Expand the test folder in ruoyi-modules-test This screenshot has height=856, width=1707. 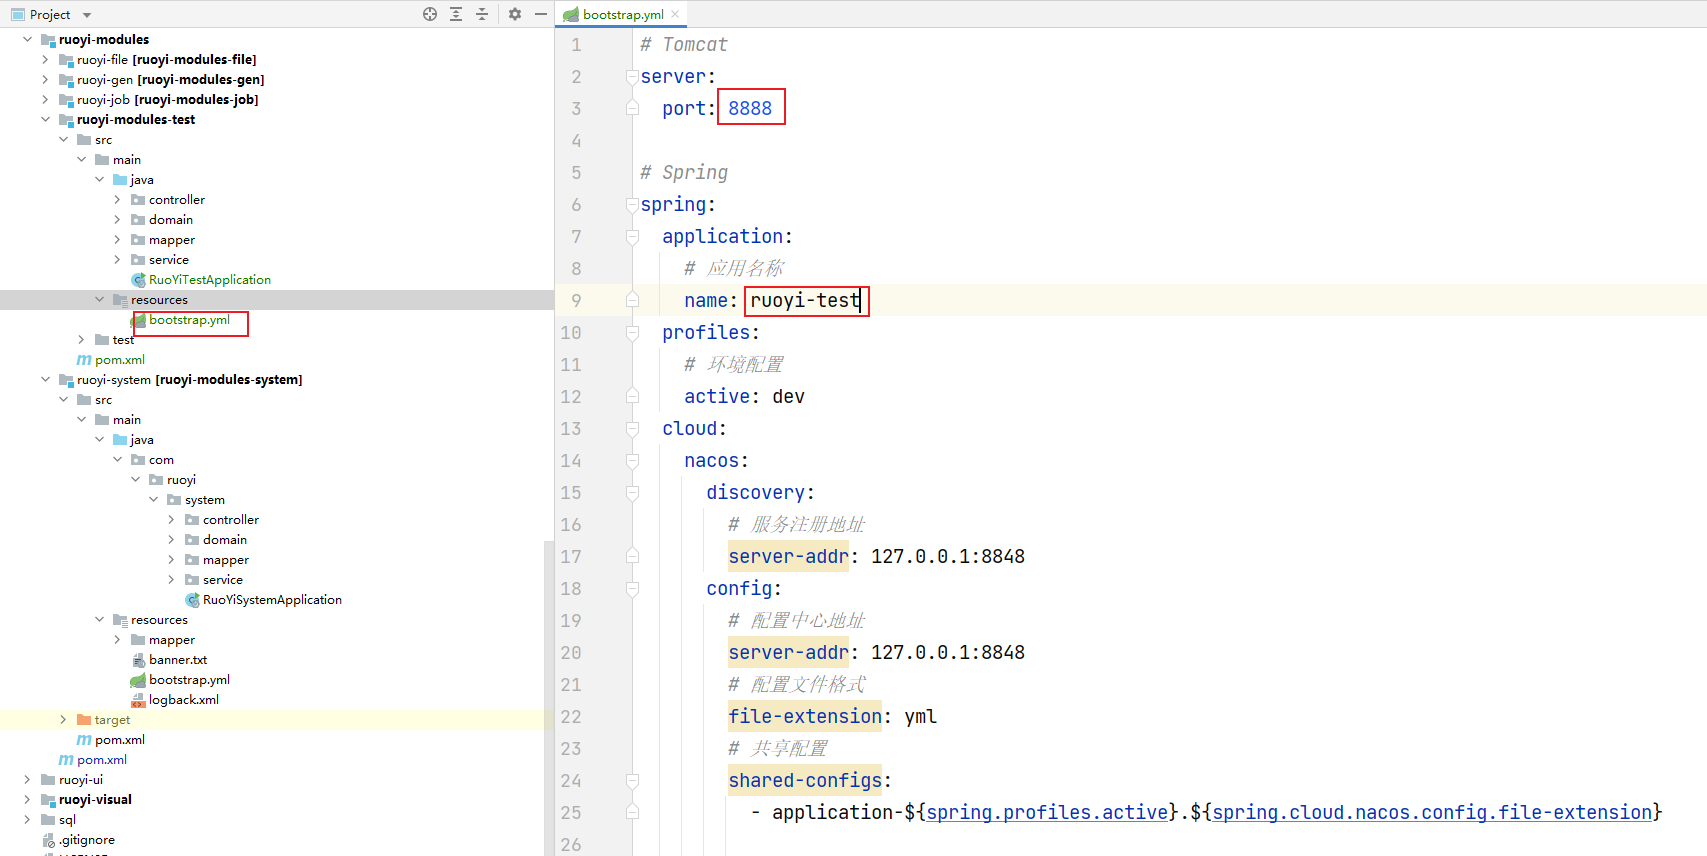81,339
